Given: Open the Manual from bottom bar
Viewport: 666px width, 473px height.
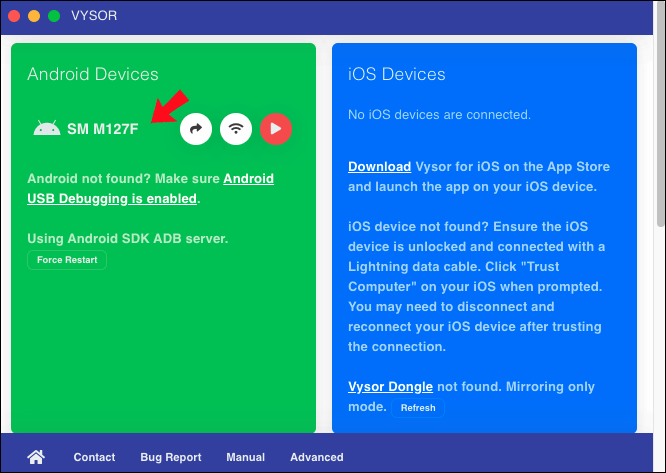Looking at the screenshot, I should [x=246, y=457].
